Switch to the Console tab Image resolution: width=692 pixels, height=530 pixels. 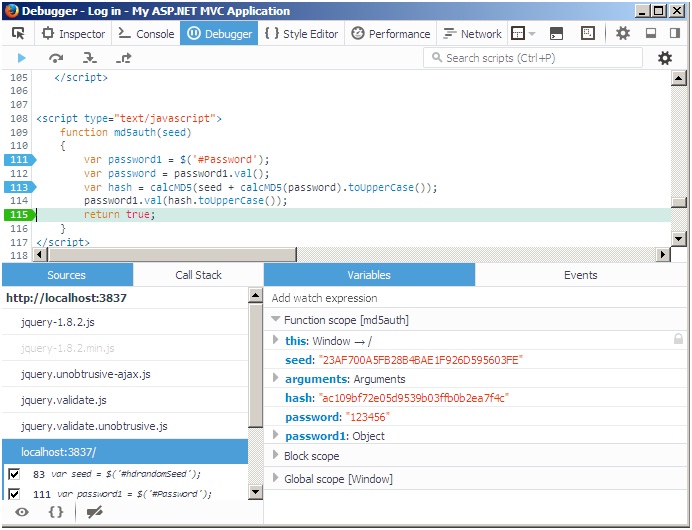[146, 34]
